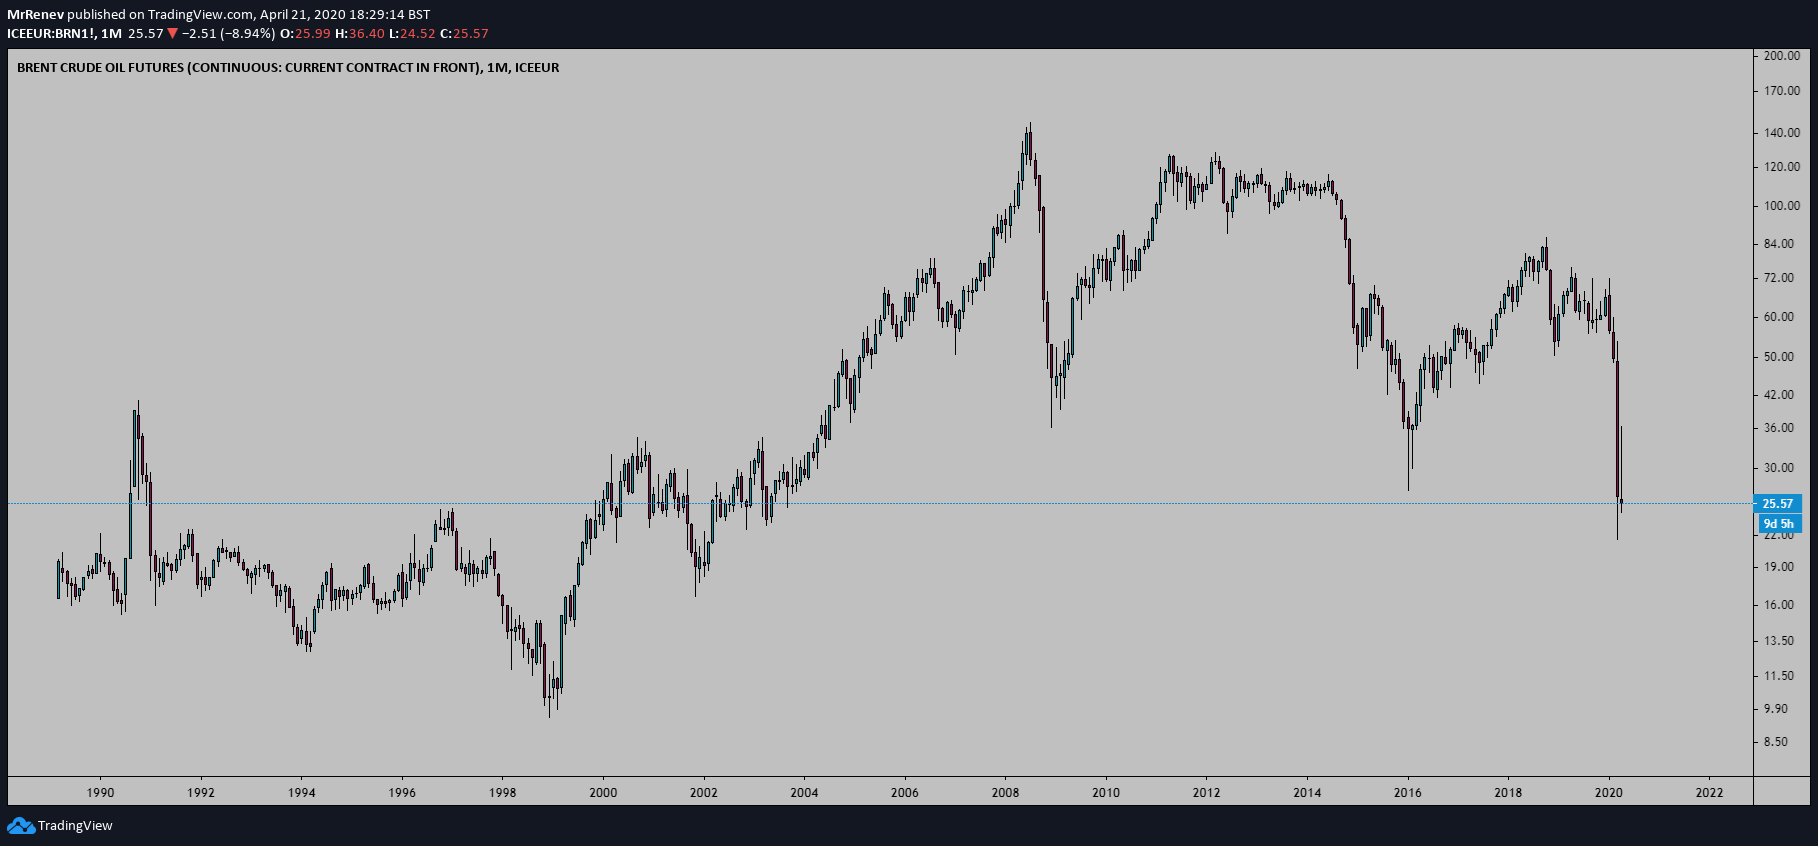This screenshot has width=1818, height=846.
Task: Click the 2014 time axis label
Action: click(1307, 793)
